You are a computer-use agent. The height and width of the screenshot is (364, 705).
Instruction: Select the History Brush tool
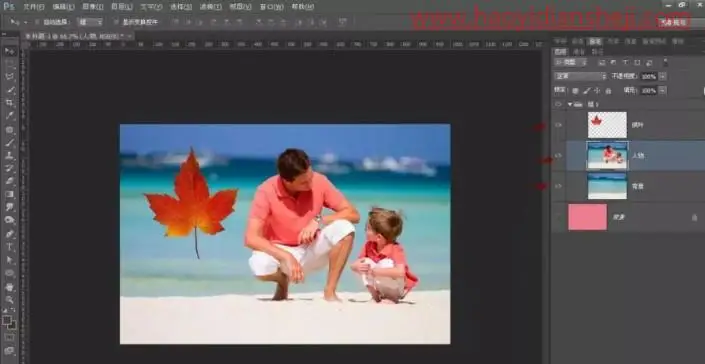[9, 169]
